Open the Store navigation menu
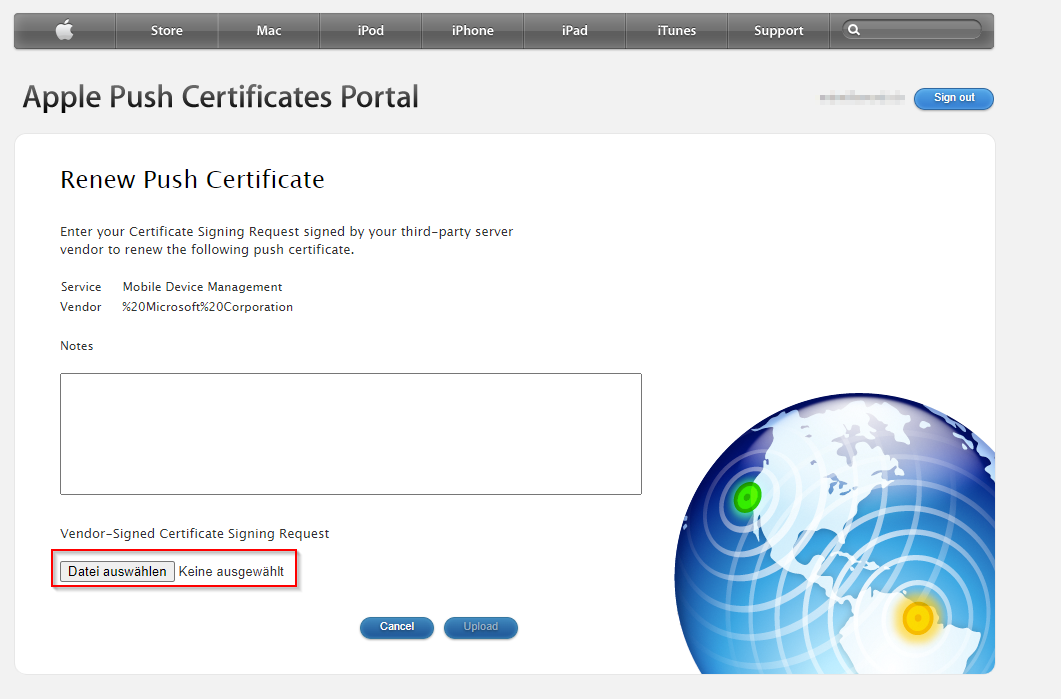This screenshot has height=699, width=1061. (x=166, y=30)
